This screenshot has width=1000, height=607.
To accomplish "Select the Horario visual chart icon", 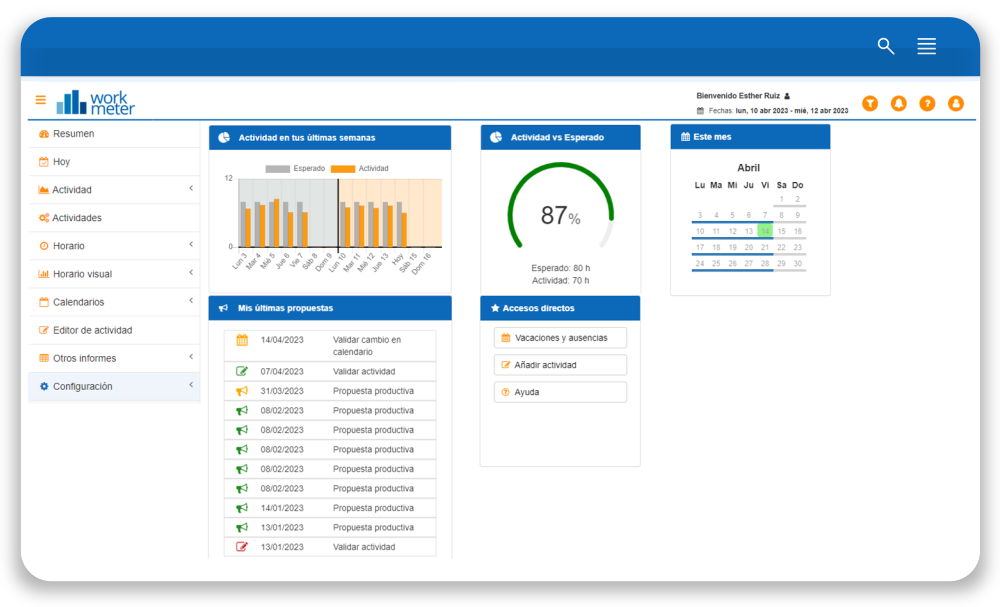I will (x=44, y=273).
